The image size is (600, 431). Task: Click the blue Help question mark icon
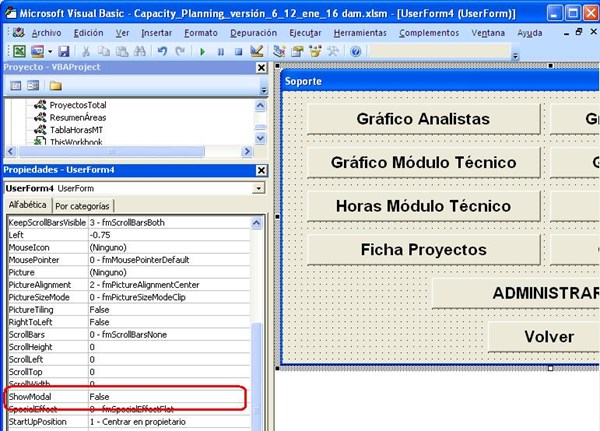pyautogui.click(x=355, y=51)
